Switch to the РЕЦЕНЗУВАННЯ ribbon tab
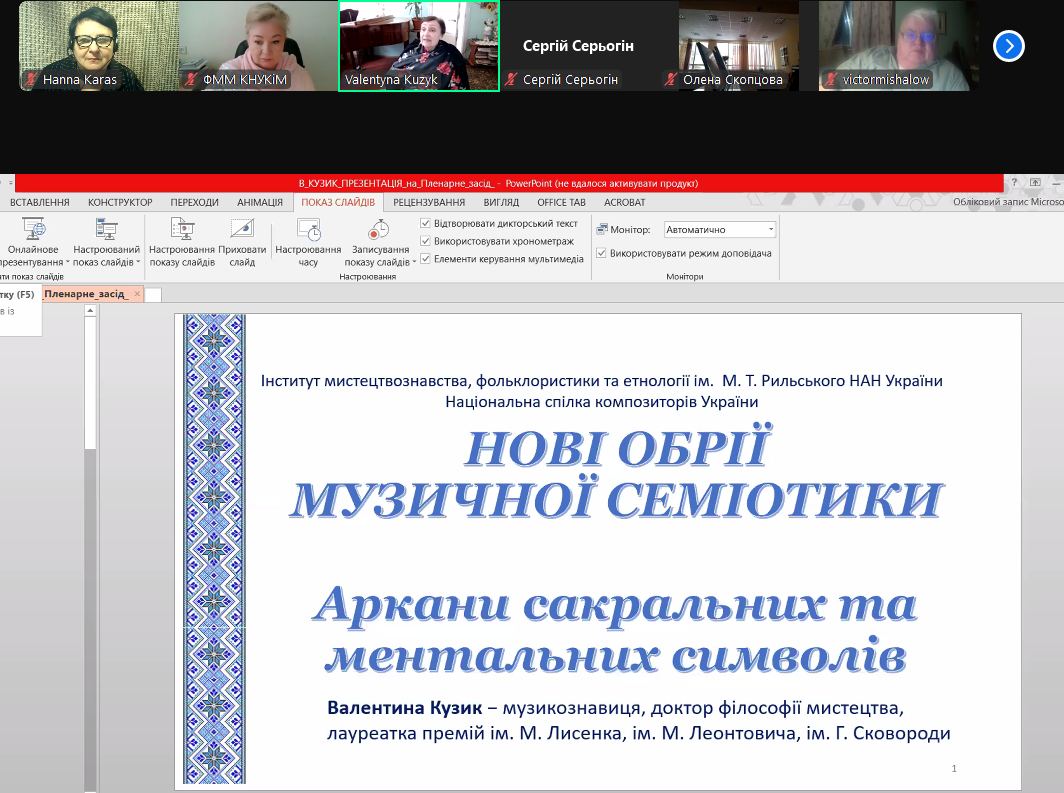 [429, 202]
